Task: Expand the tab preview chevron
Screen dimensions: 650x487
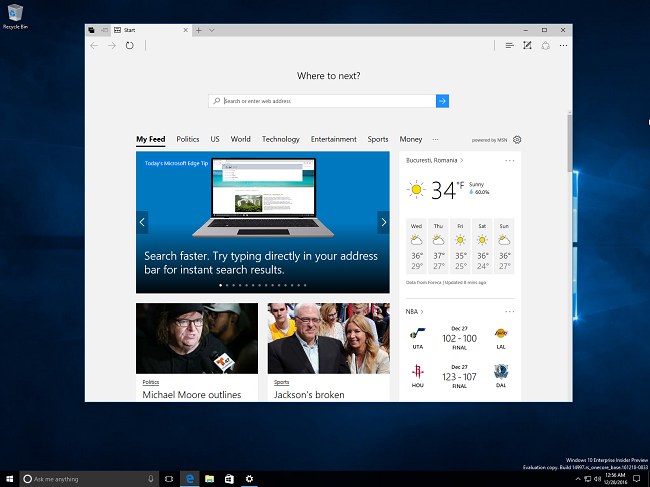Action: click(211, 30)
